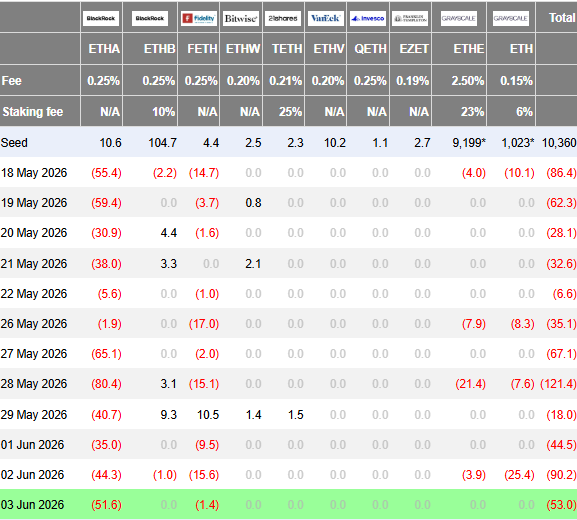Click the 19 May 2026 date
Screen dimensions: 577x520
pos(34,203)
